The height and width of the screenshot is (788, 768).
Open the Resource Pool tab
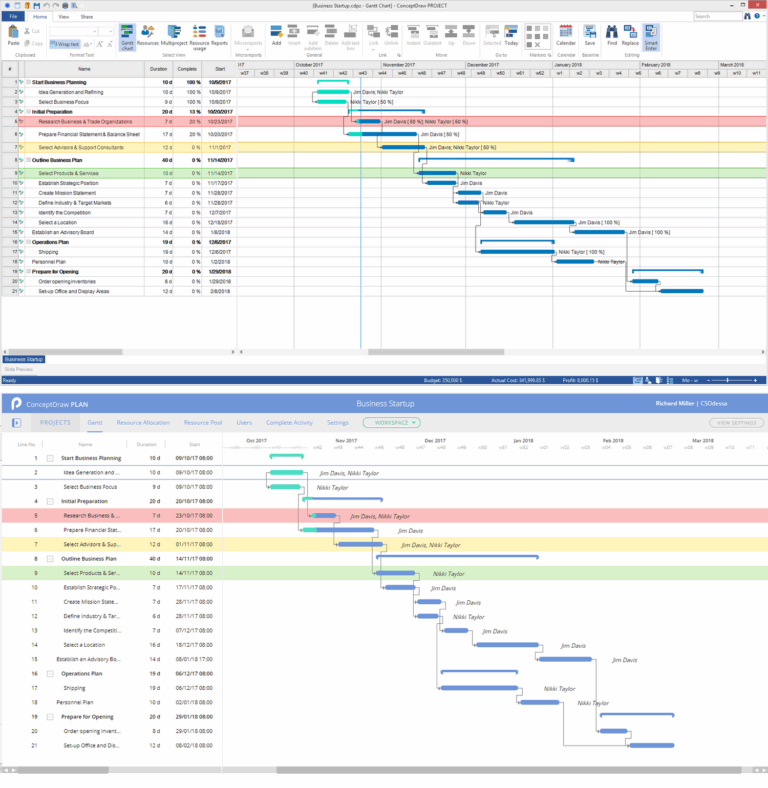(203, 423)
